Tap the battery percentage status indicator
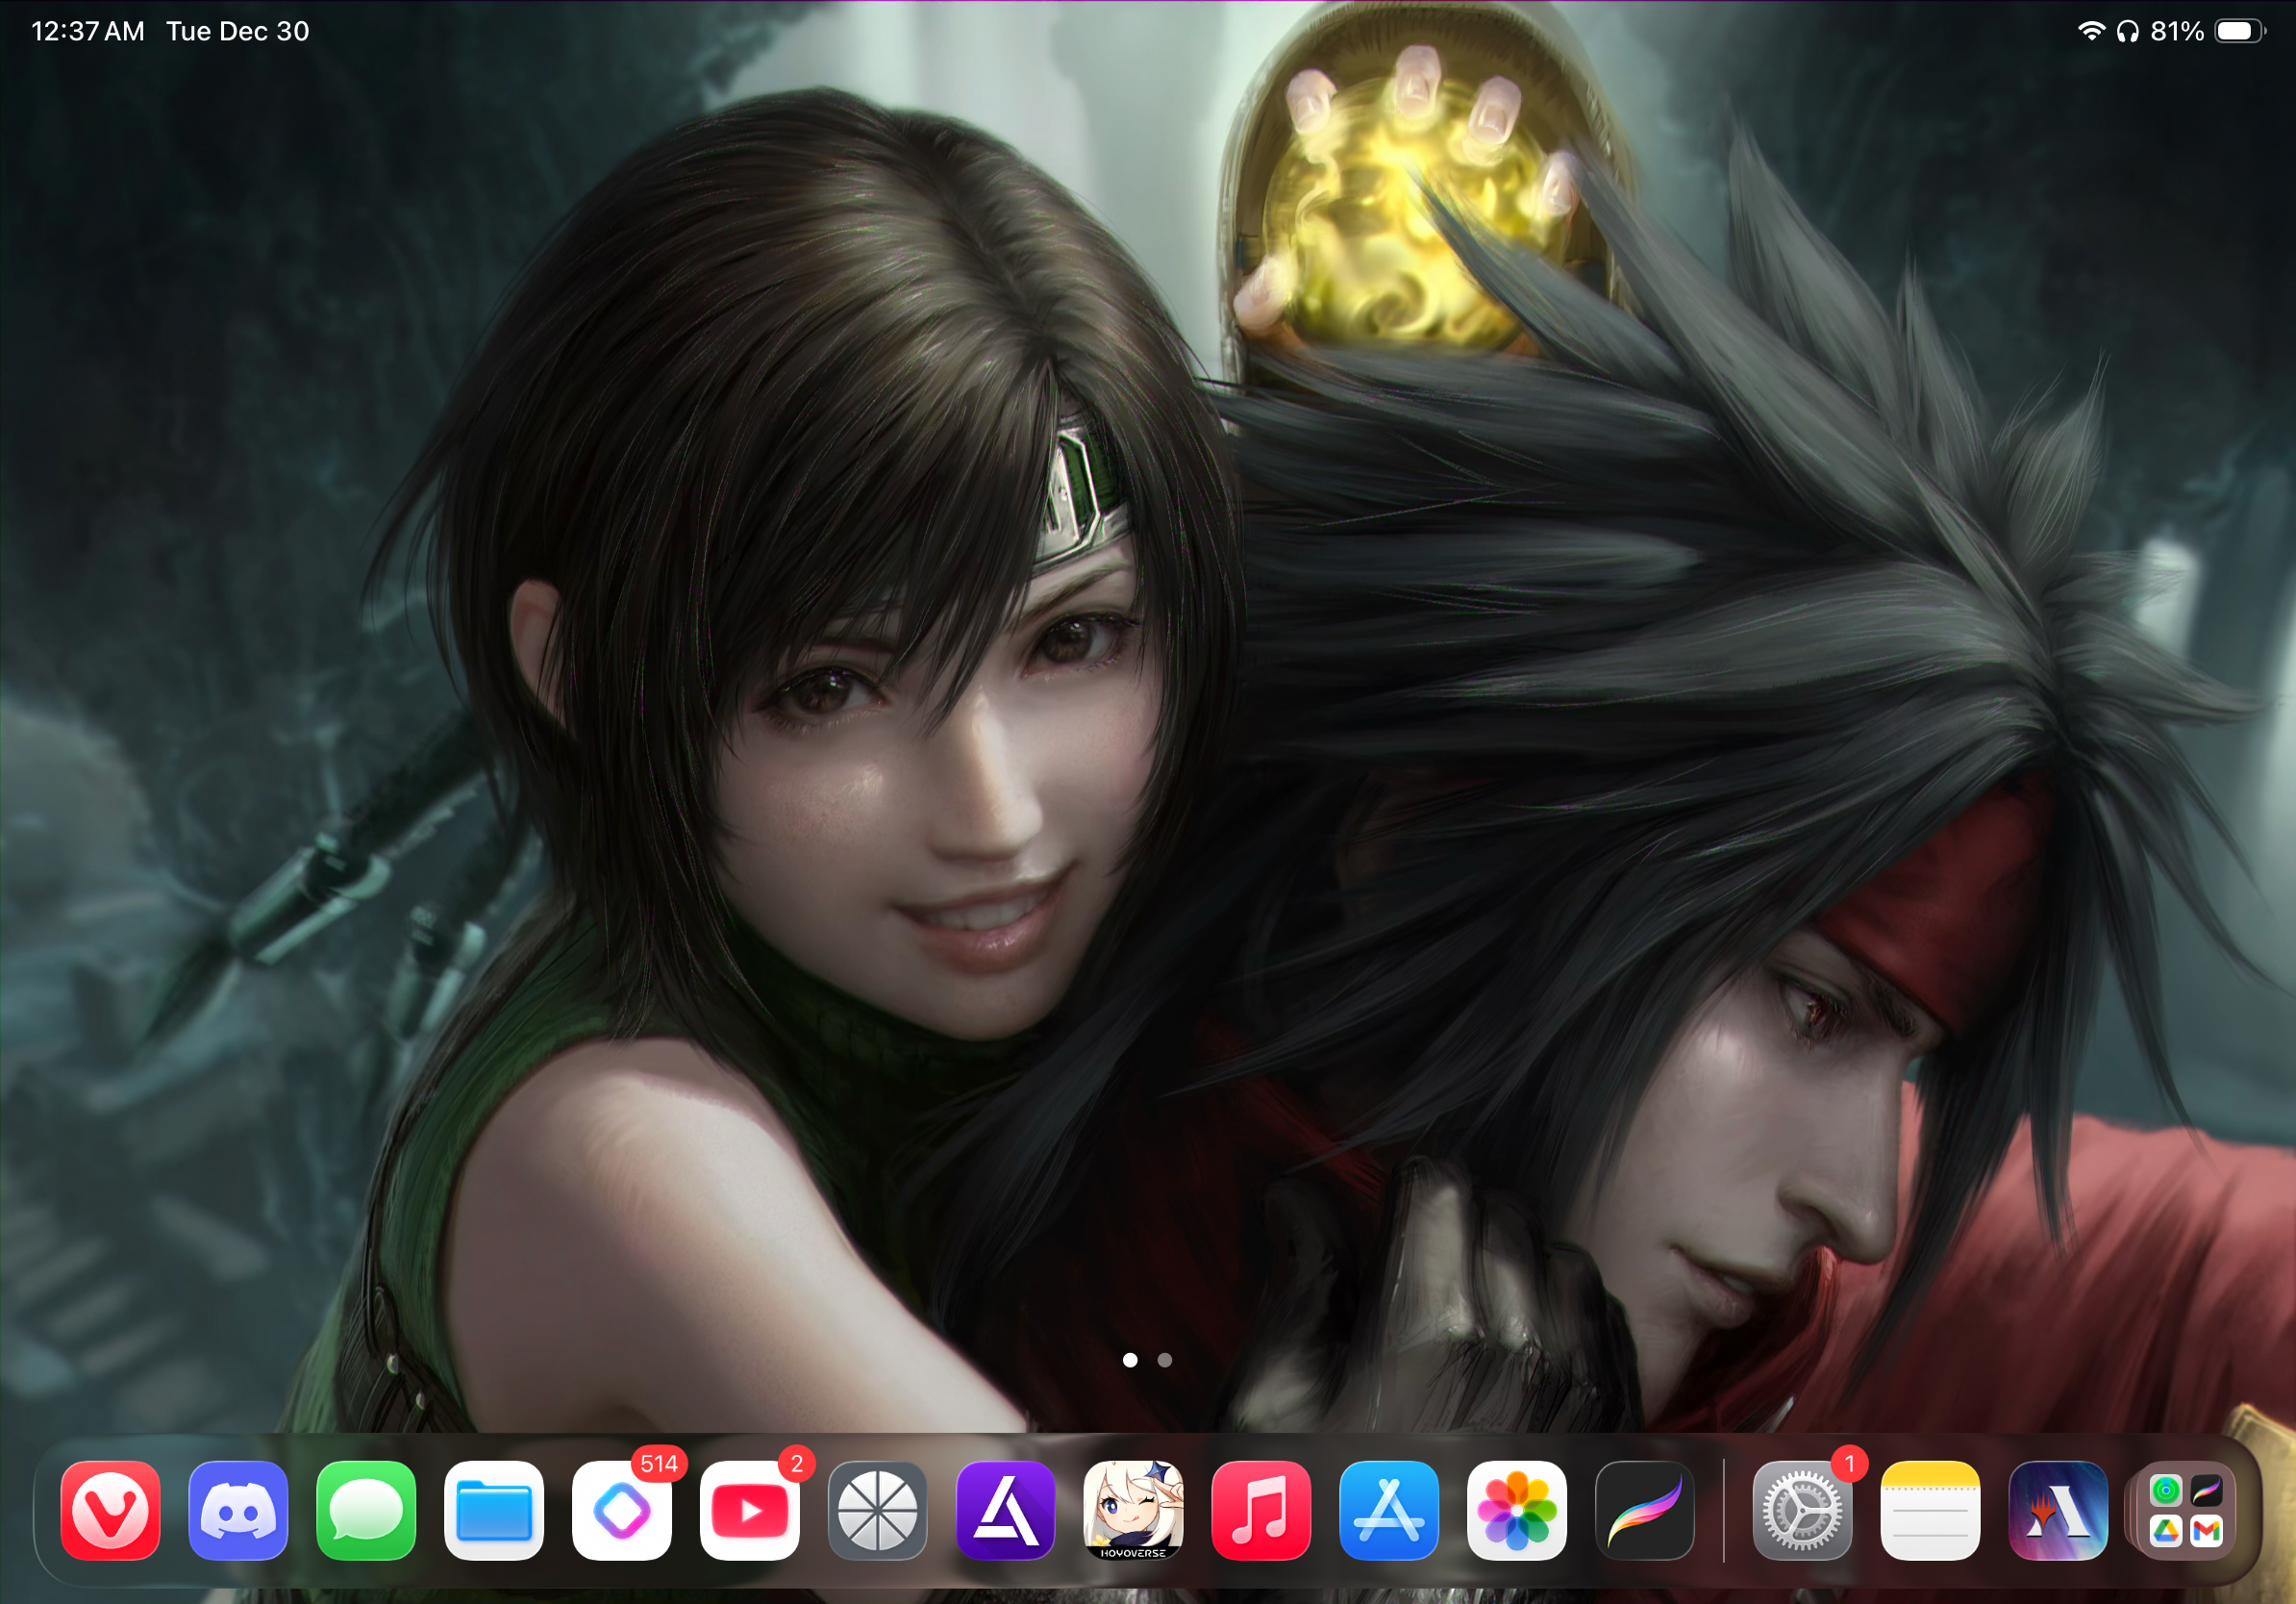 [x=2177, y=31]
